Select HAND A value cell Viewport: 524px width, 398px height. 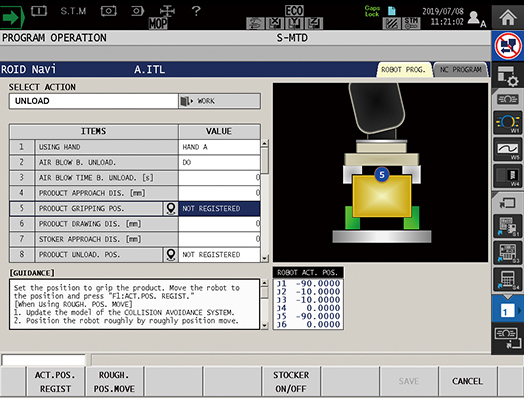(x=219, y=147)
